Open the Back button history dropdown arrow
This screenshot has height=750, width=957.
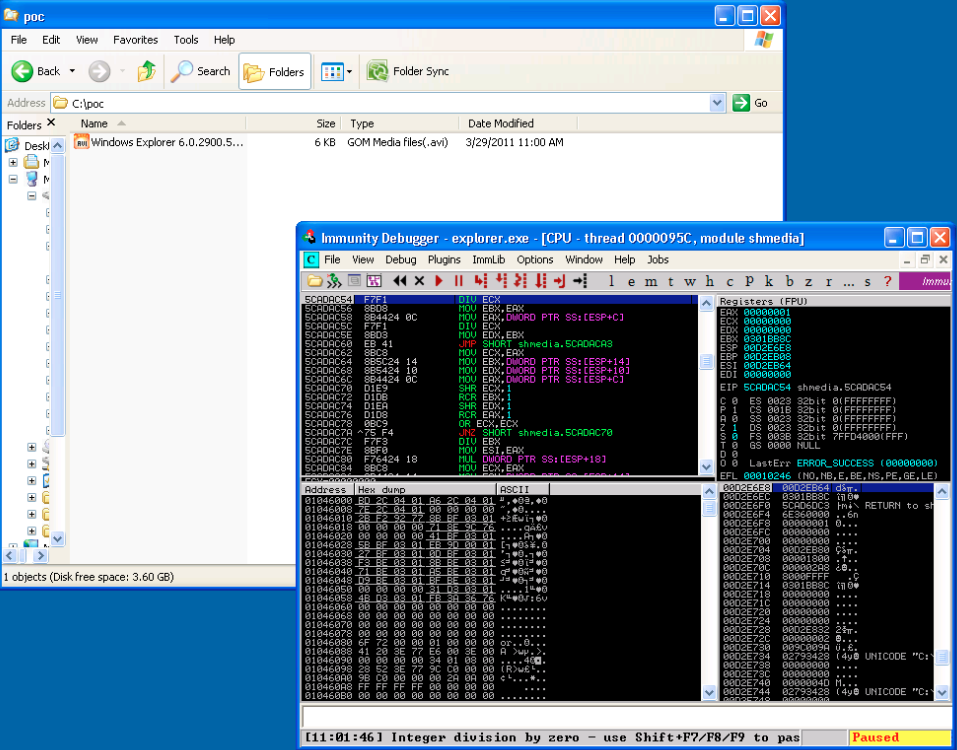pos(72,71)
